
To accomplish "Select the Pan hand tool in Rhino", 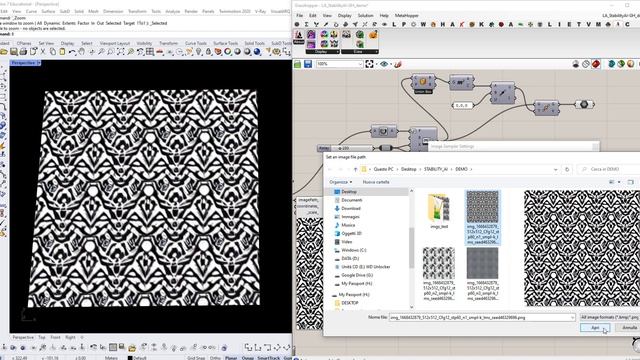I will (82, 52).
